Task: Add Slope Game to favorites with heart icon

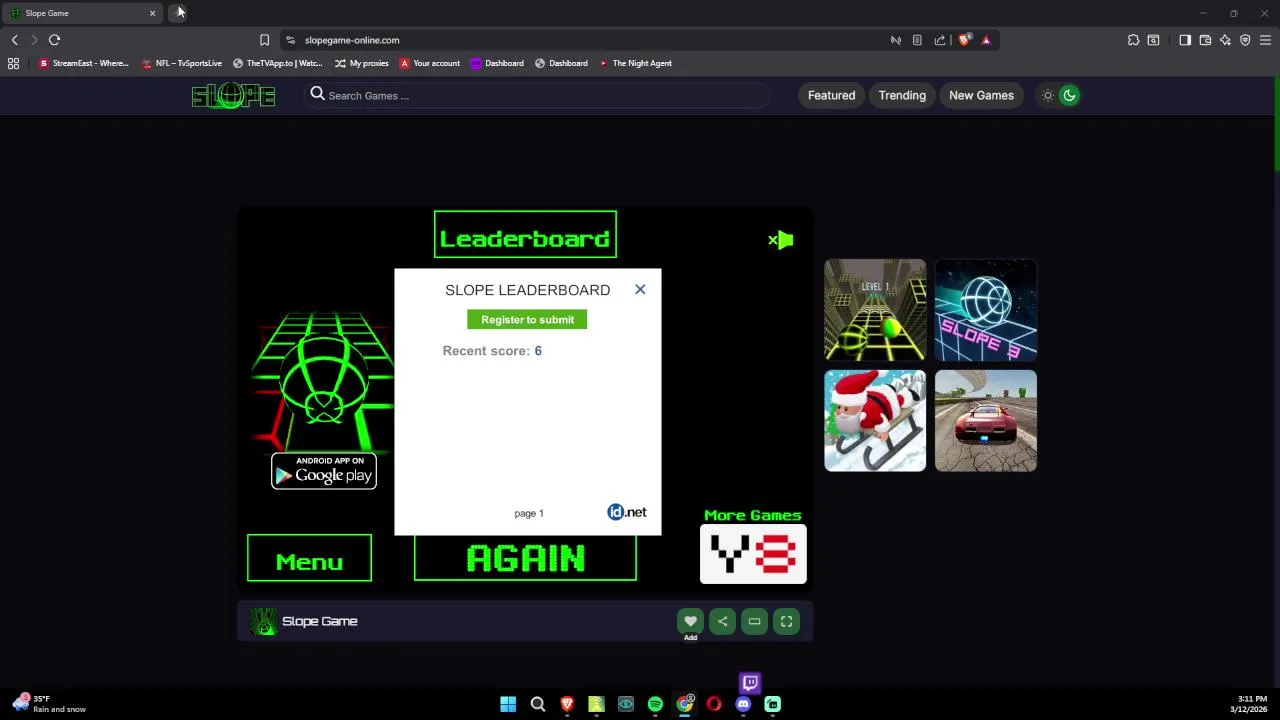Action: 690,621
